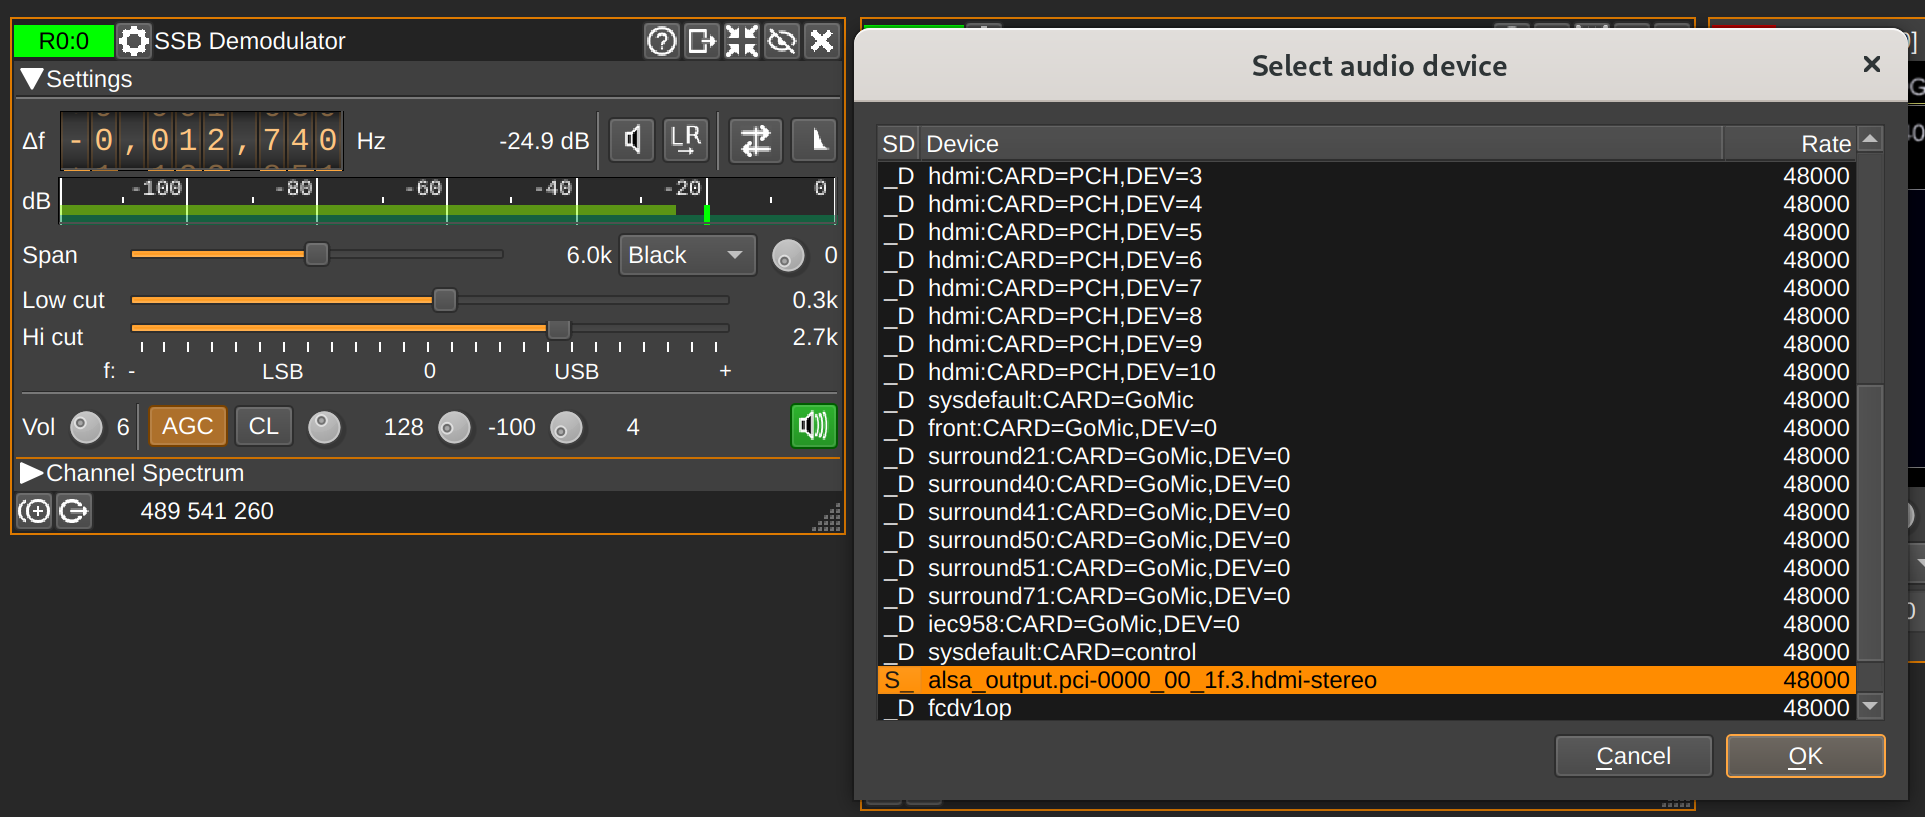Click the green audio output speaker icon
The width and height of the screenshot is (1925, 817).
[813, 426]
